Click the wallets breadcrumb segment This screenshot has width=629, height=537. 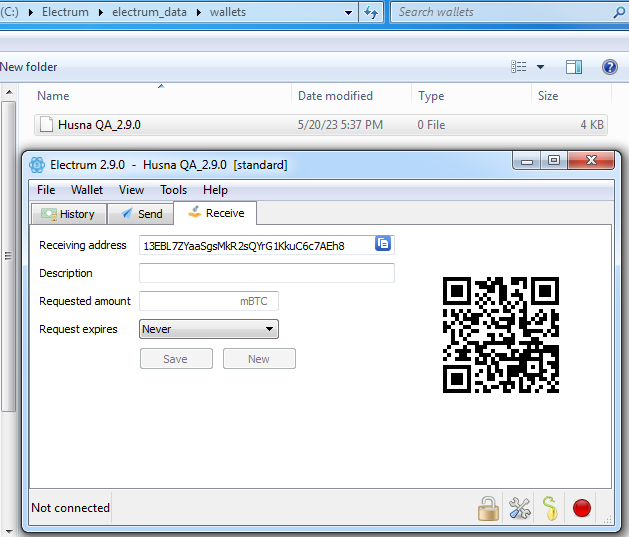(x=227, y=12)
